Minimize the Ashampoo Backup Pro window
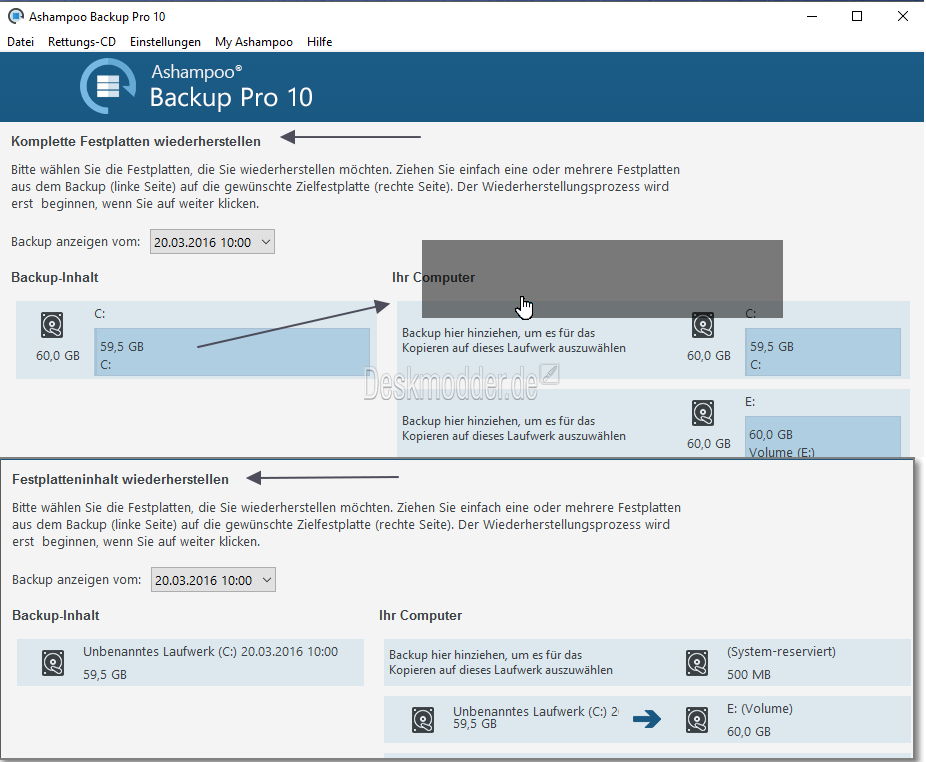 click(812, 17)
